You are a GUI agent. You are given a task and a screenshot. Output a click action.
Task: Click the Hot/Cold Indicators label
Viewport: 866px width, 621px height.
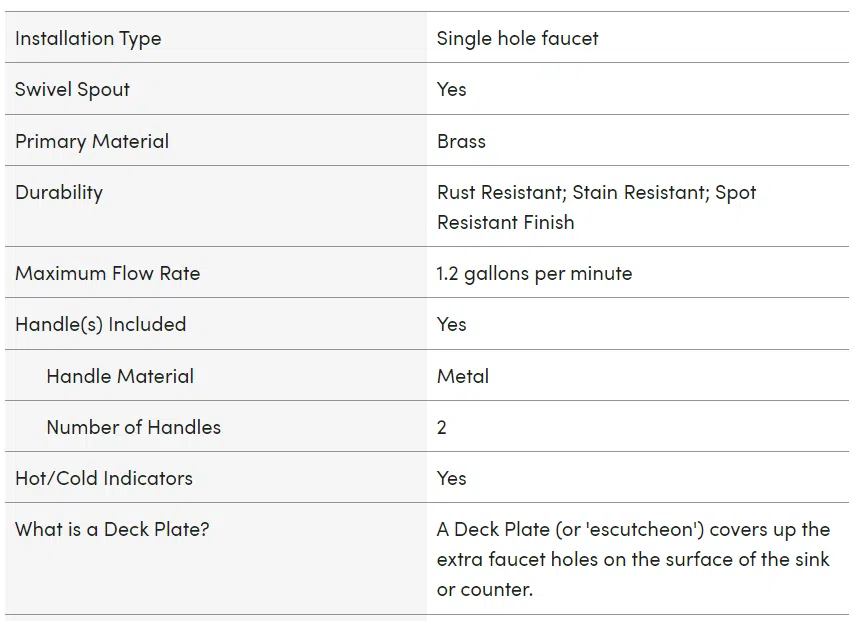104,478
